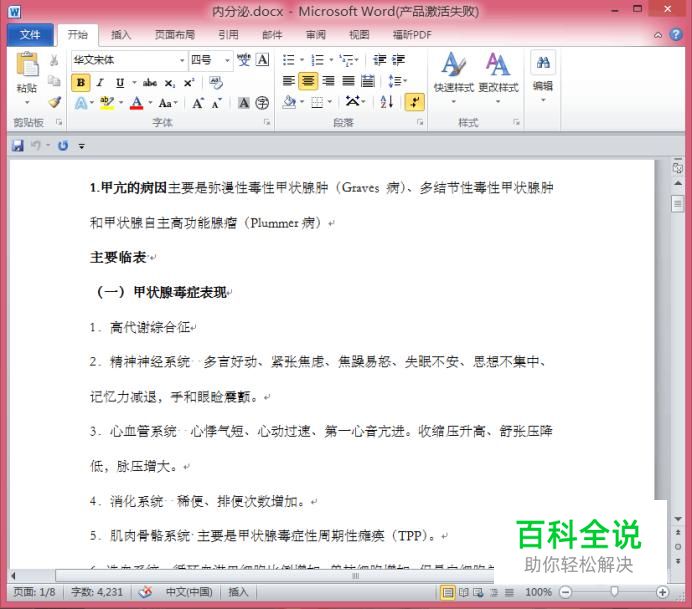The image size is (692, 609).
Task: Toggle character shading A icon
Action: click(x=244, y=103)
